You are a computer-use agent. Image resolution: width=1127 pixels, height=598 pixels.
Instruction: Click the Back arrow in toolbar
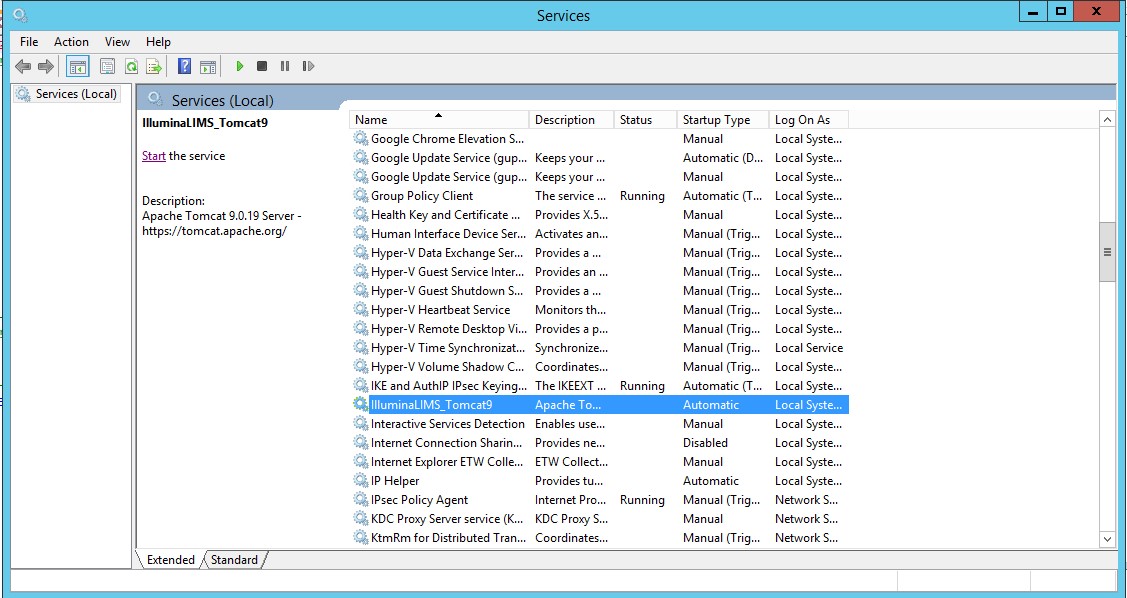[22, 67]
